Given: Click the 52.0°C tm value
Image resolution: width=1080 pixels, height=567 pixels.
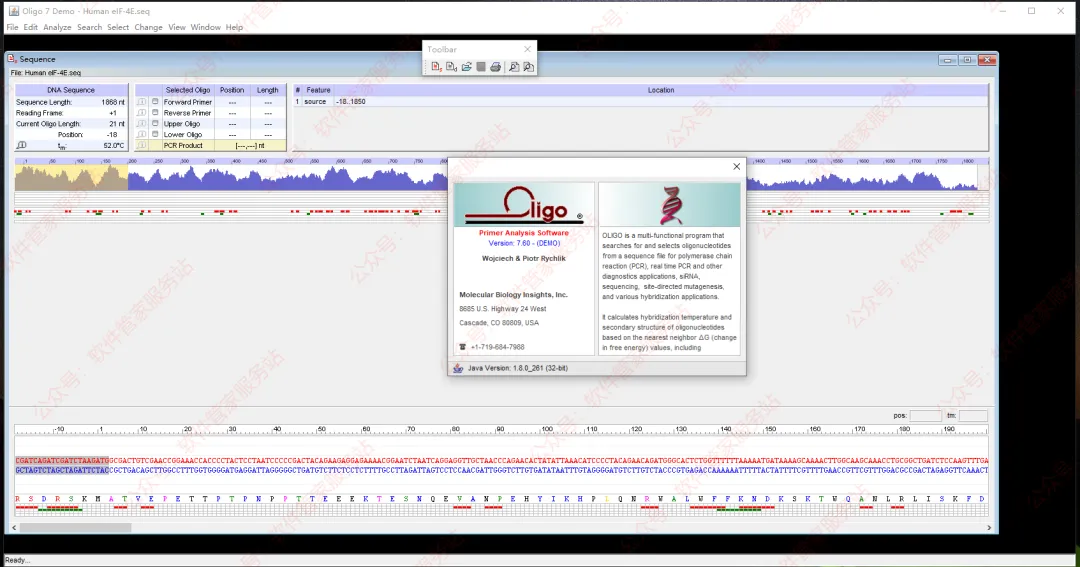Looking at the screenshot, I should pyautogui.click(x=114, y=145).
